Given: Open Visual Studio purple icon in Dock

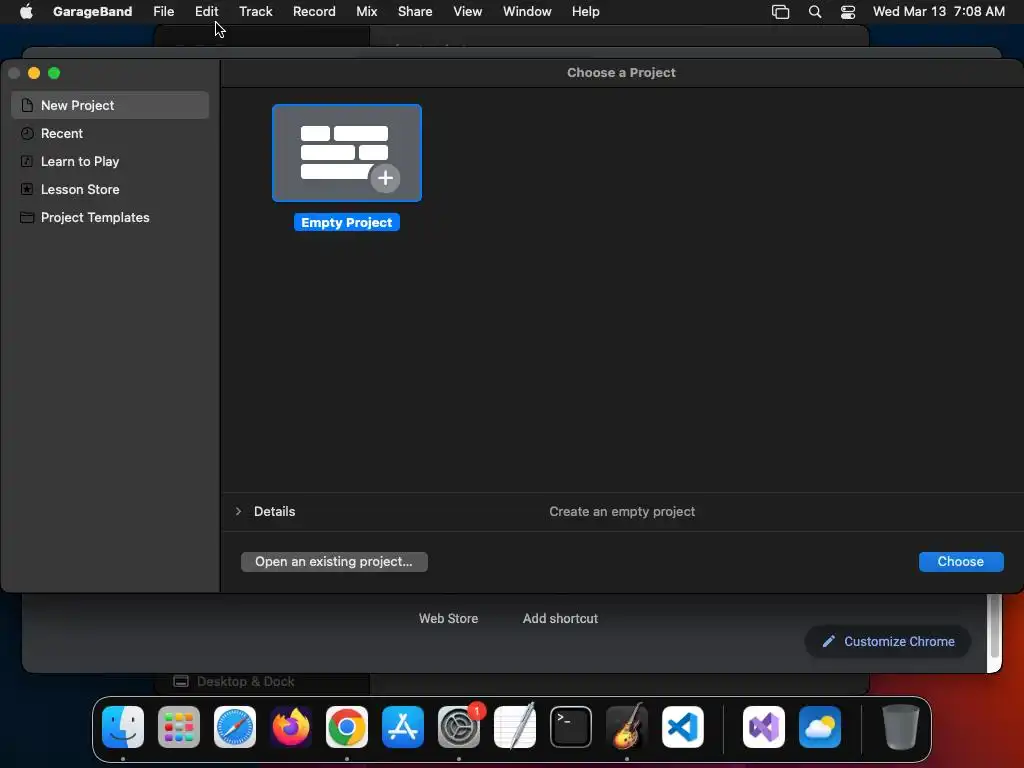Looking at the screenshot, I should (764, 727).
